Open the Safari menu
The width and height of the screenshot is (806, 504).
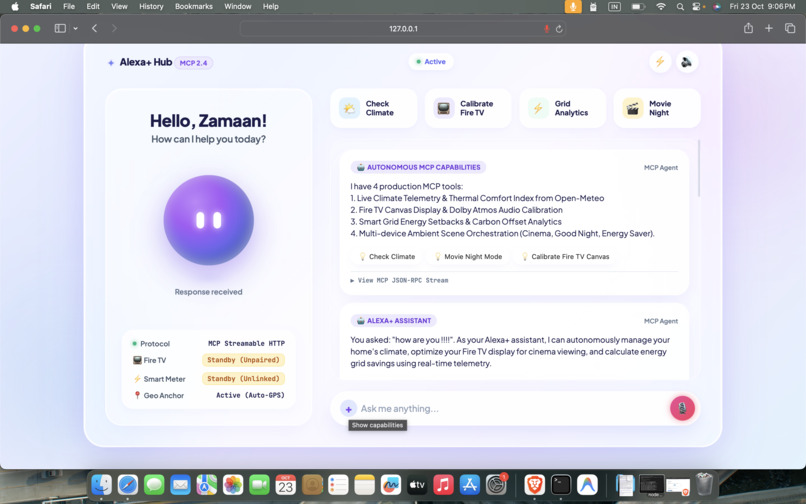click(x=41, y=6)
